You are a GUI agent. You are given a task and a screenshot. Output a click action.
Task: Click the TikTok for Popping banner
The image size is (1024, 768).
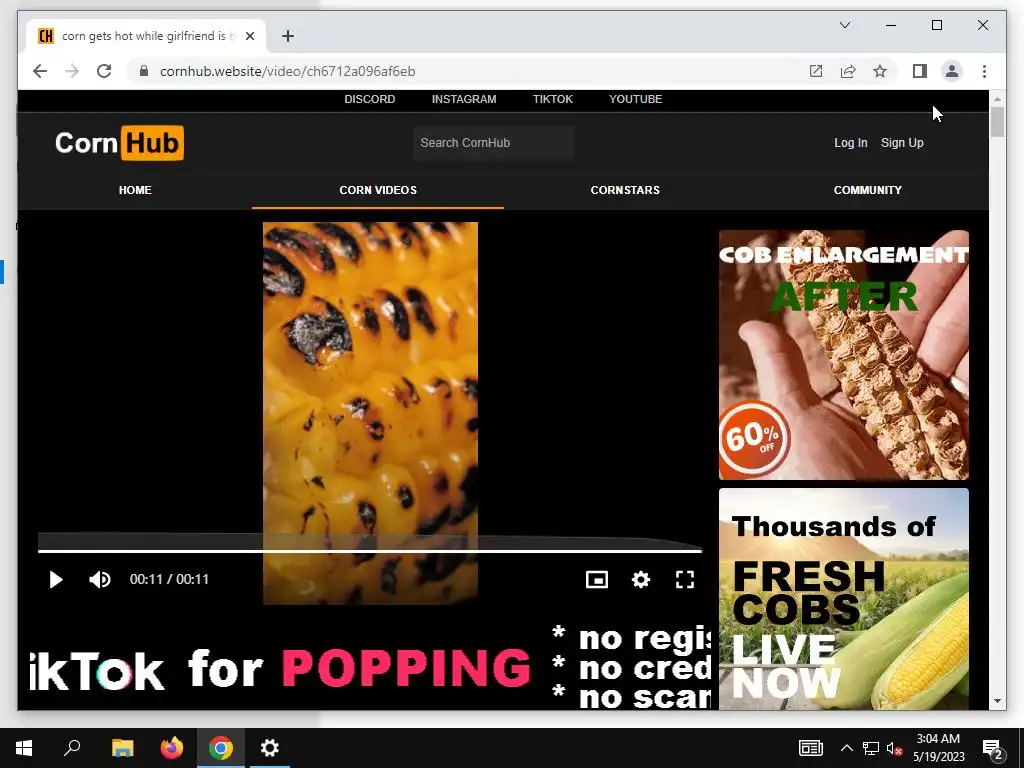point(370,666)
